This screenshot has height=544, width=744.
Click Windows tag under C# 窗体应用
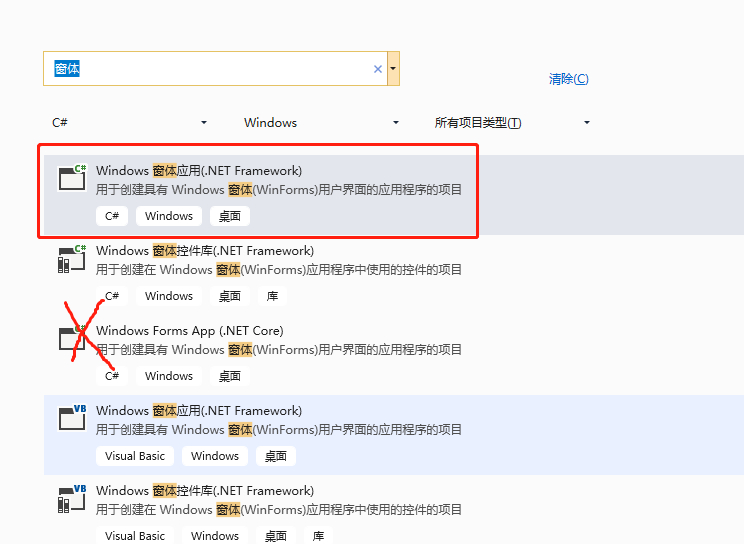tap(169, 216)
